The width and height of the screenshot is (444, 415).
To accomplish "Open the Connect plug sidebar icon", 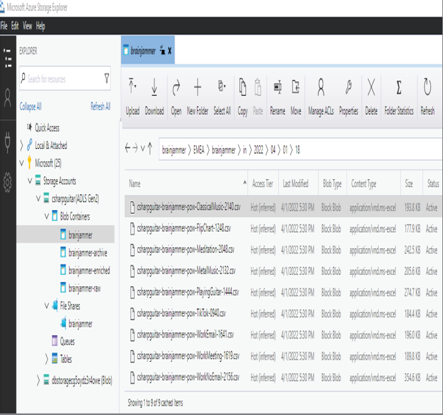I will [x=8, y=142].
